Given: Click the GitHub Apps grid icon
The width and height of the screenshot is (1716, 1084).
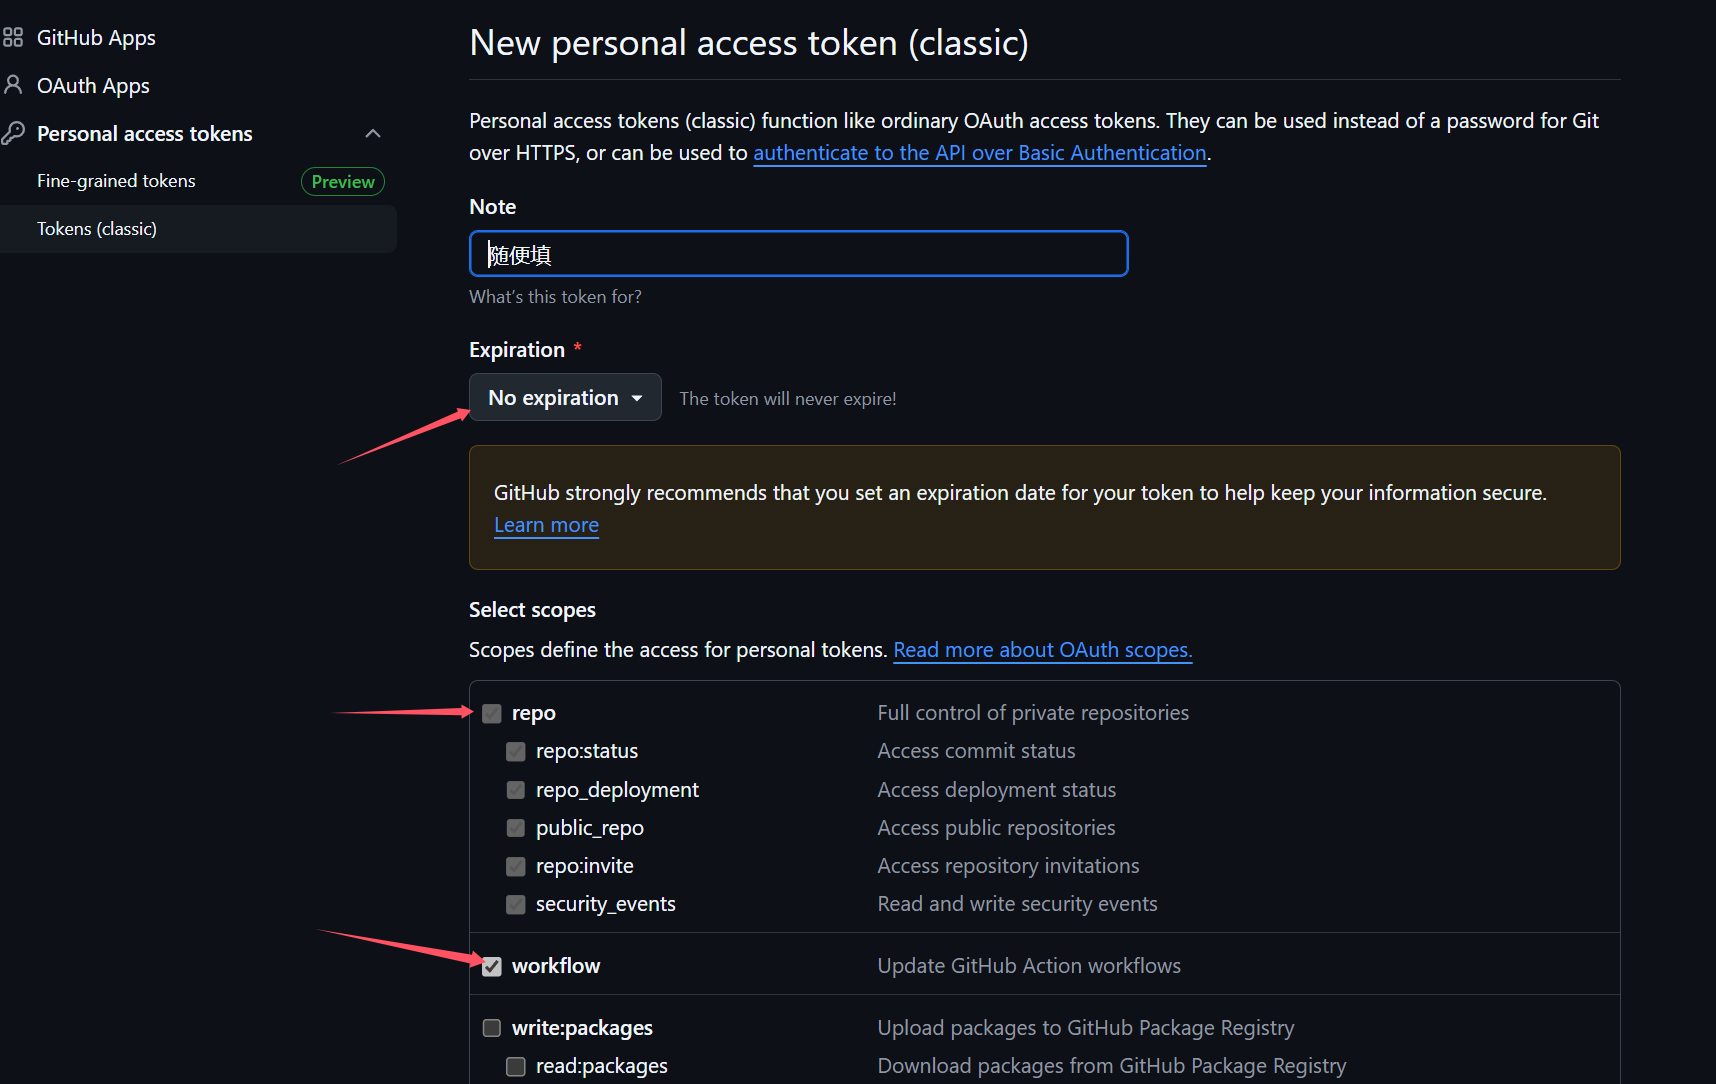Looking at the screenshot, I should point(13,38).
